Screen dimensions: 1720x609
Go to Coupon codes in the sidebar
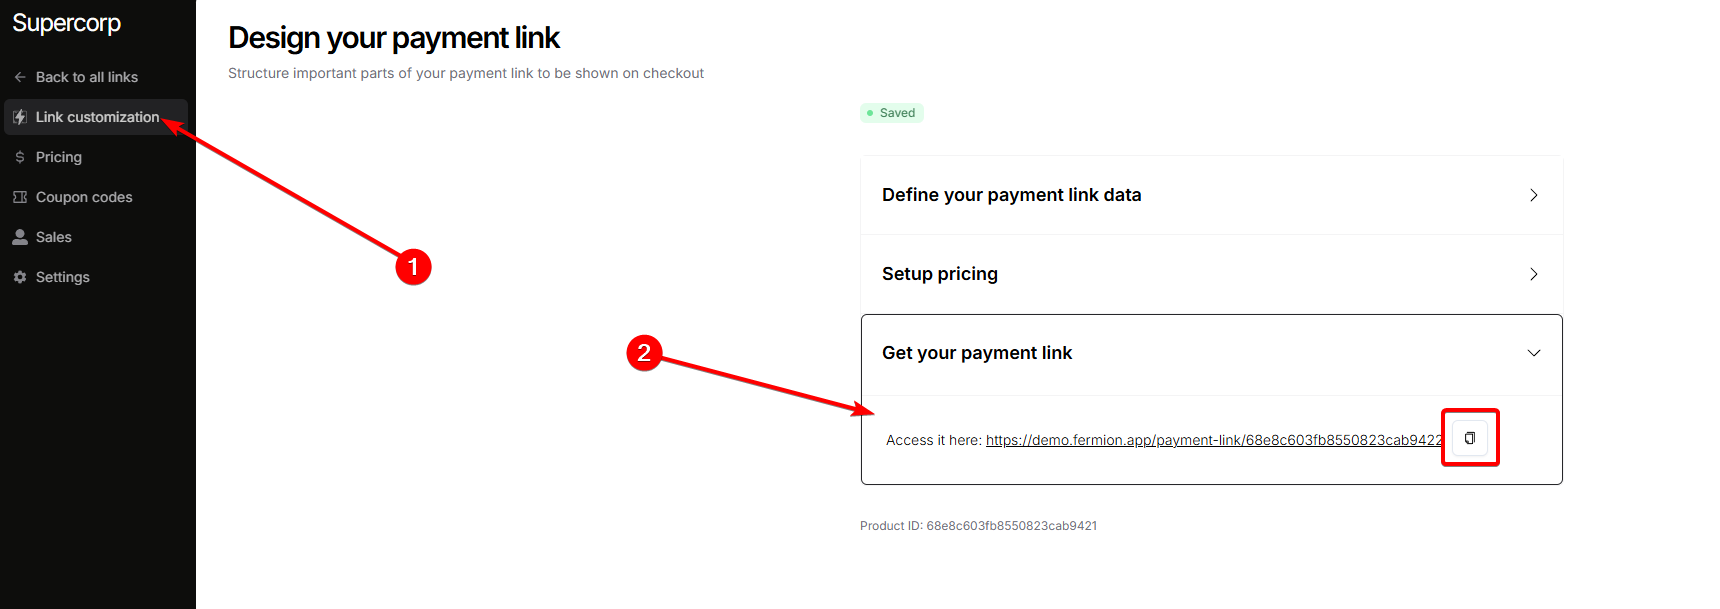(x=84, y=197)
